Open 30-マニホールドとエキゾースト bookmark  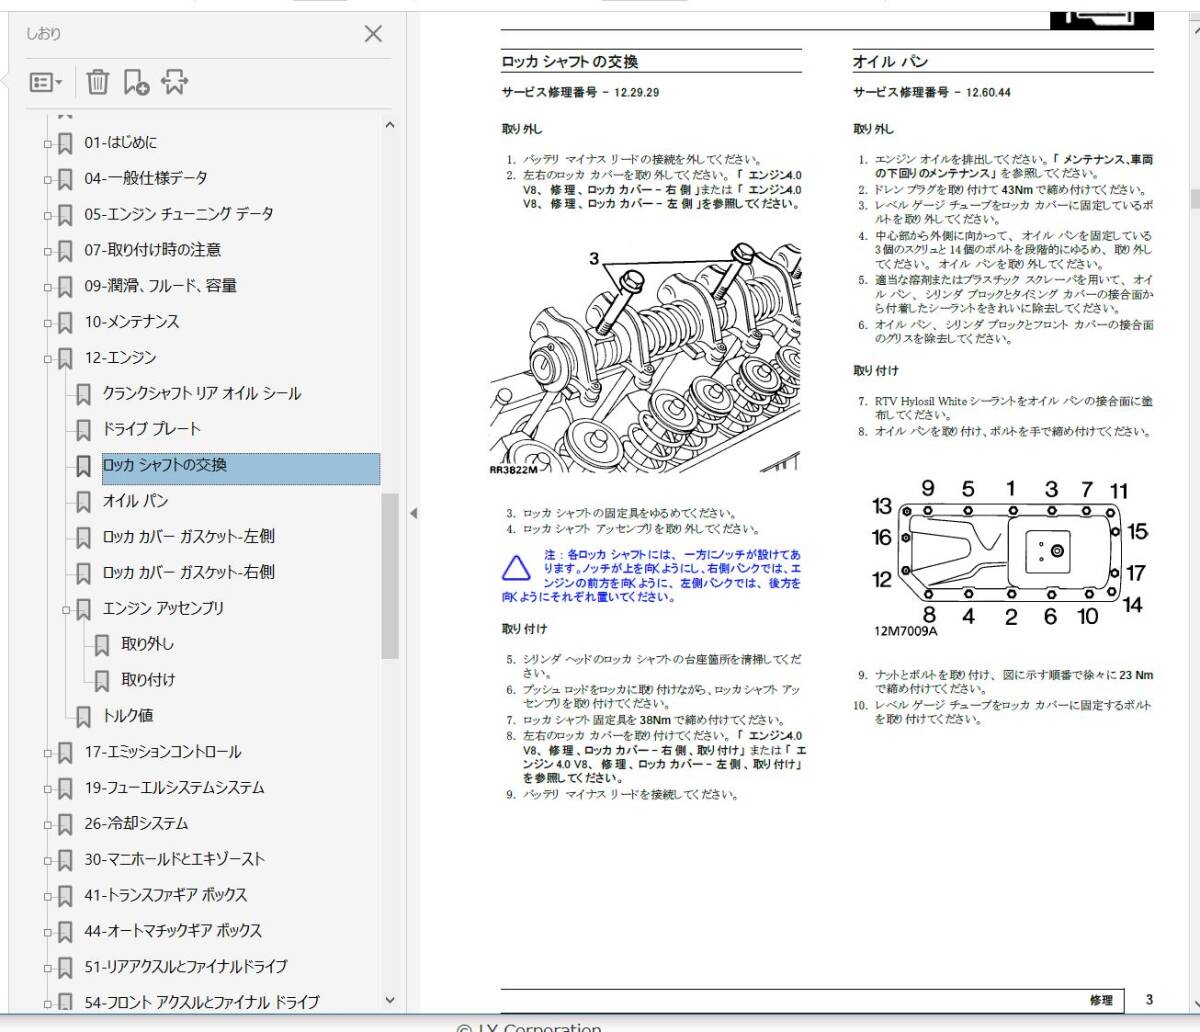[174, 859]
